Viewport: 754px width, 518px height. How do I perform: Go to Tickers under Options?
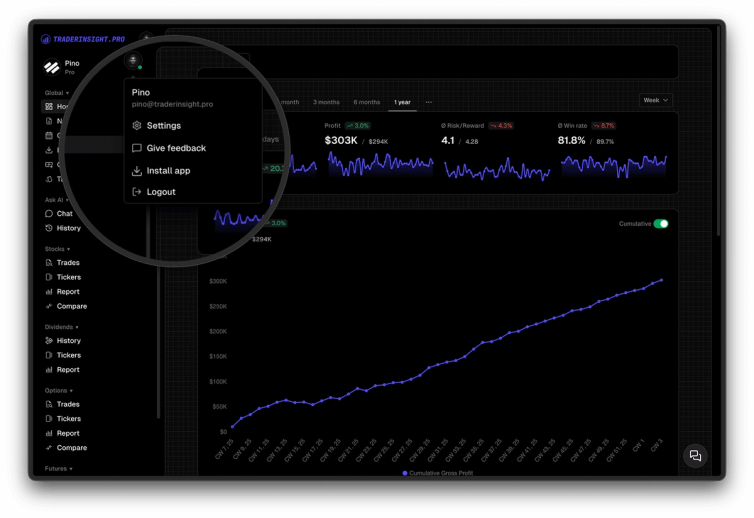coord(63,418)
